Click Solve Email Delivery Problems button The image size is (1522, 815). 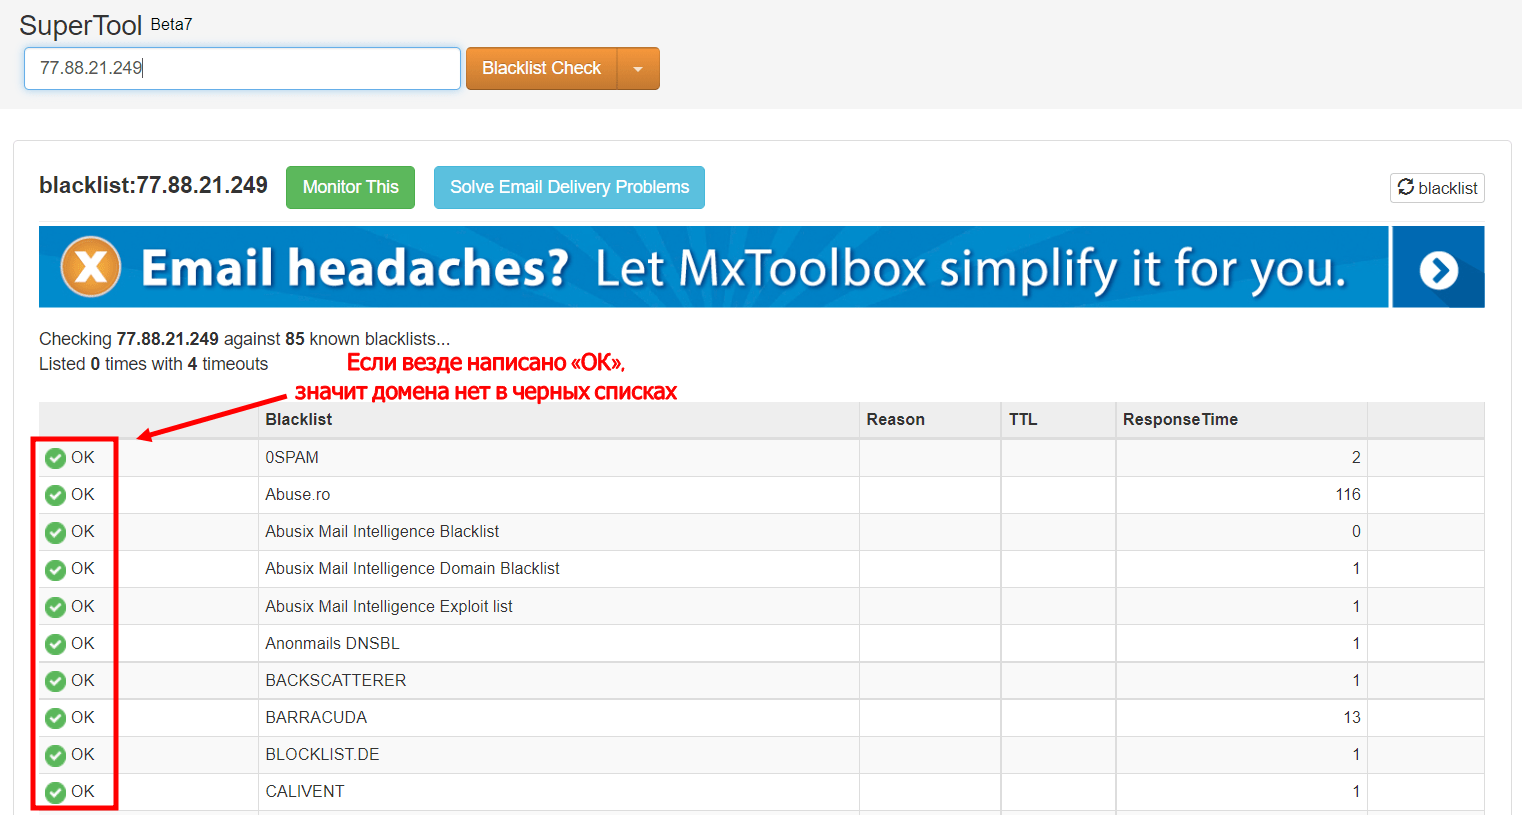[x=569, y=187]
